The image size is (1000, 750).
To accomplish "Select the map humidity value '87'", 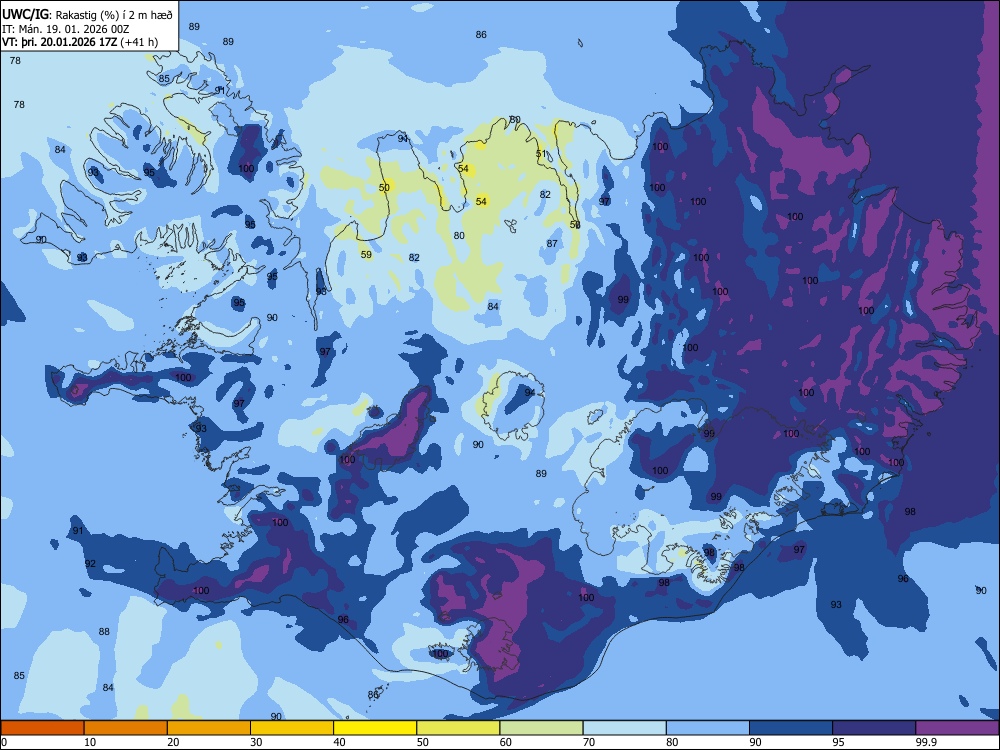I will click(x=552, y=244).
